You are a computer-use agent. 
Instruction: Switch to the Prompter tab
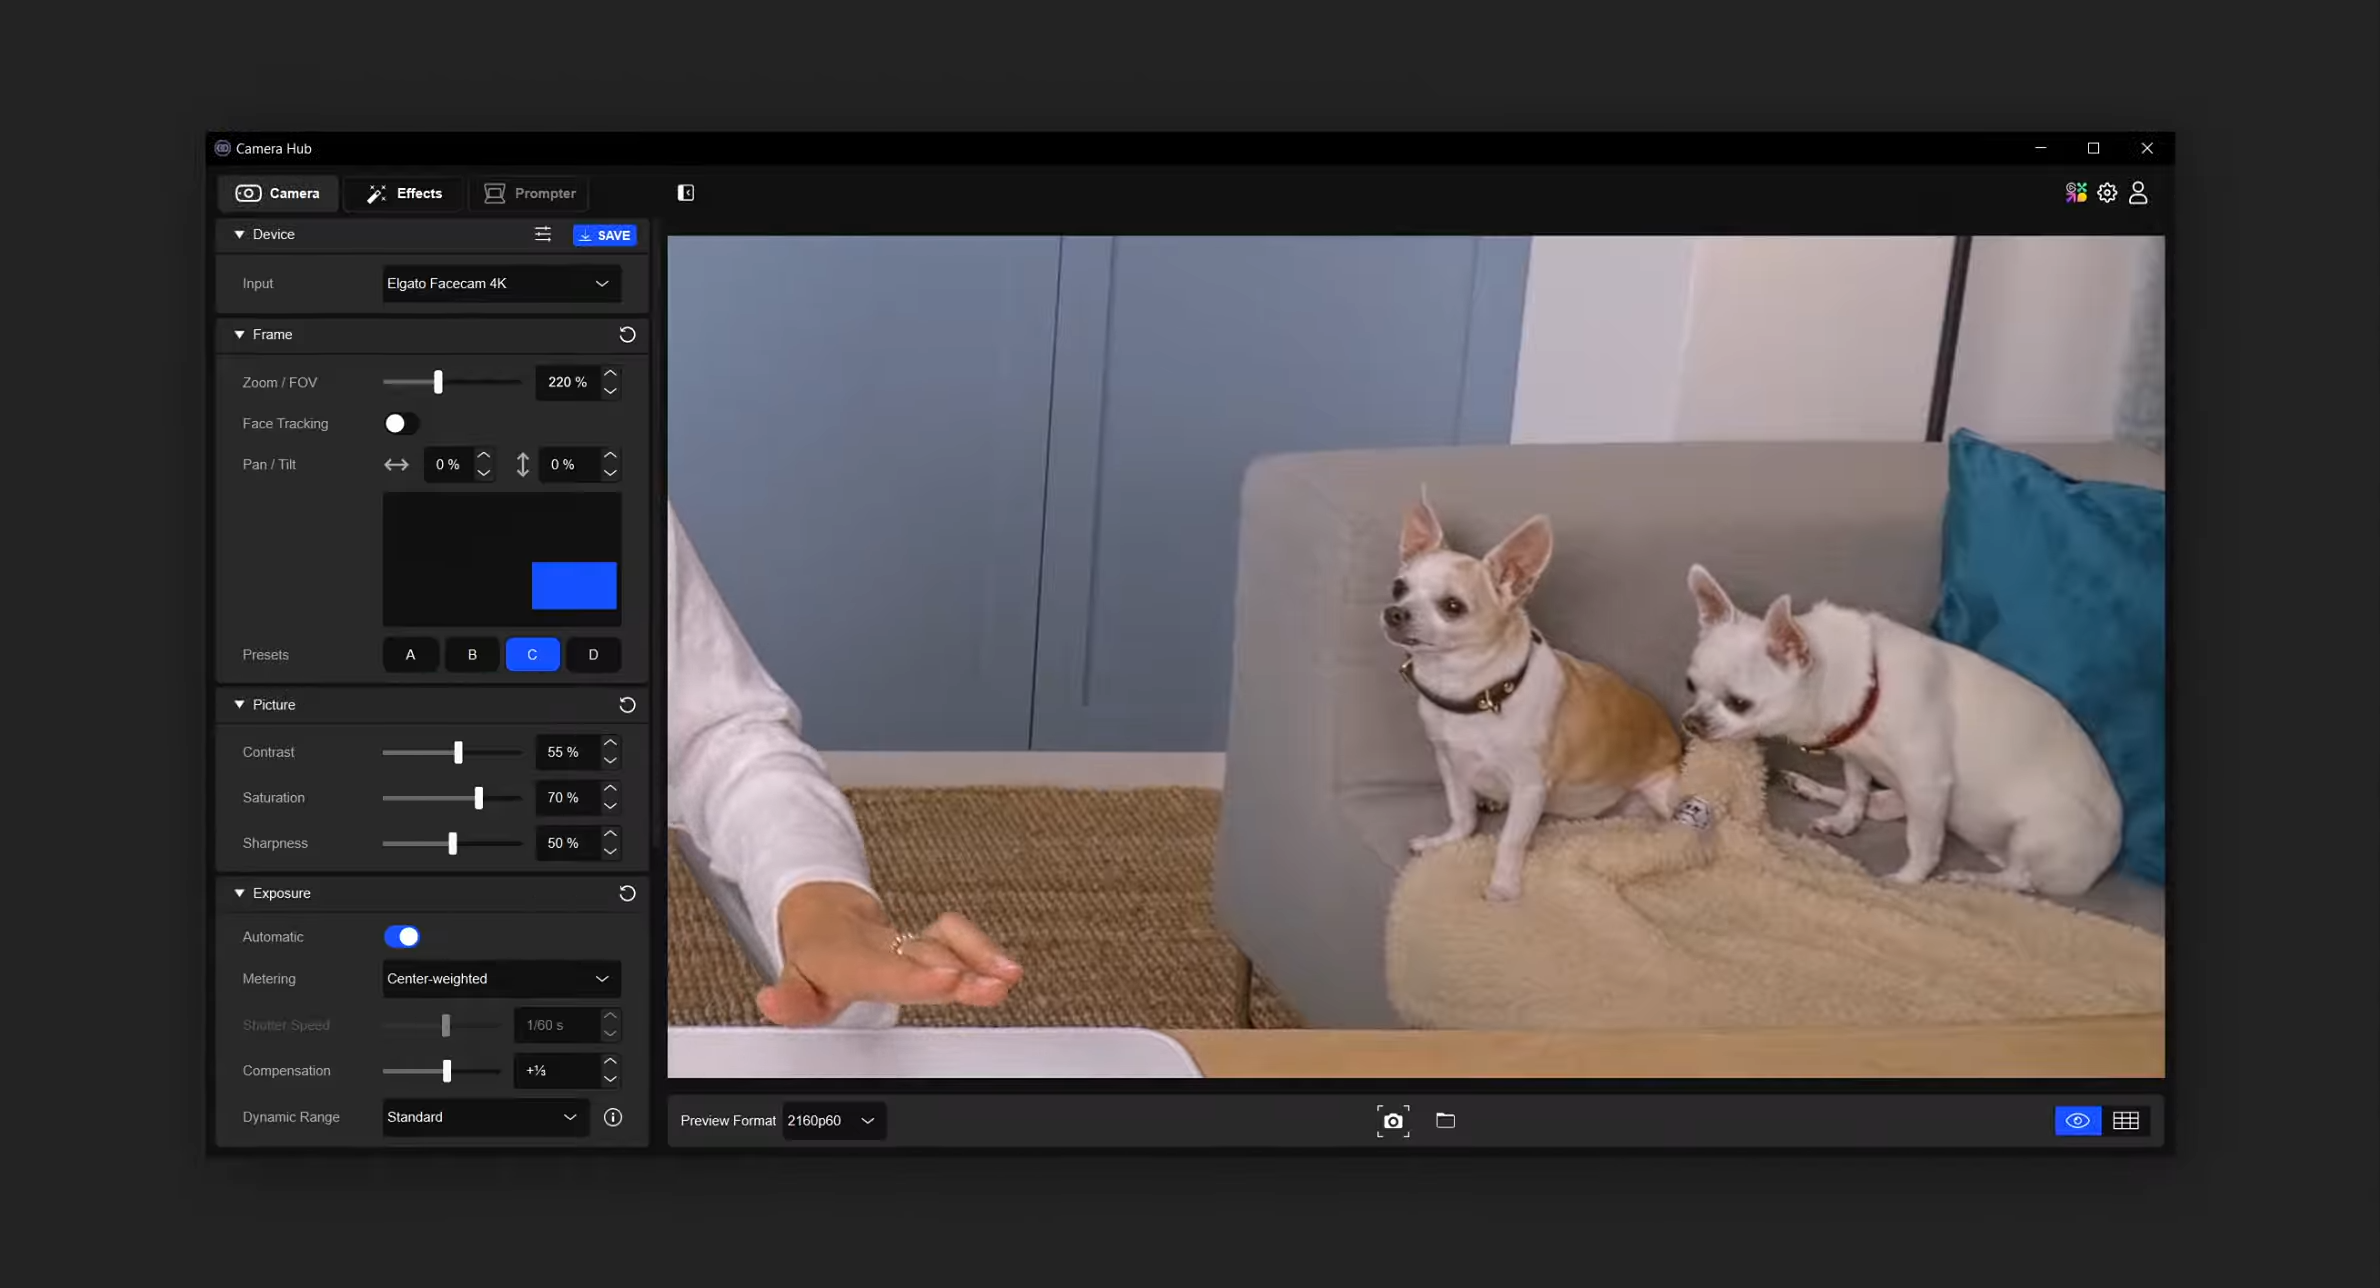pos(530,194)
